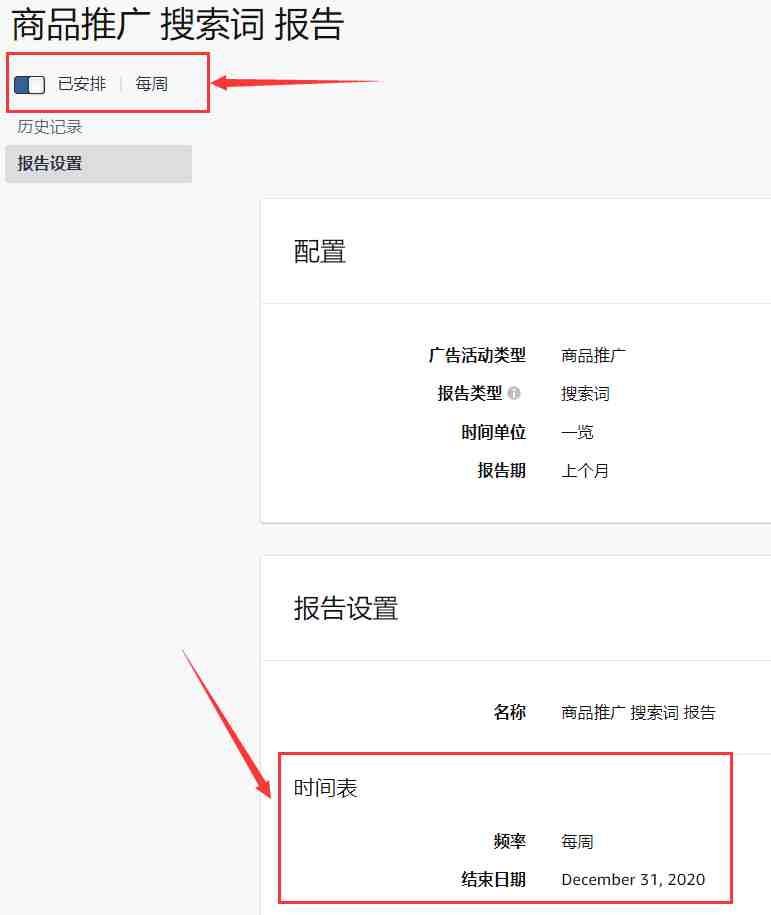Click the 一览 time unit value
This screenshot has height=915, width=771.
click(x=577, y=432)
